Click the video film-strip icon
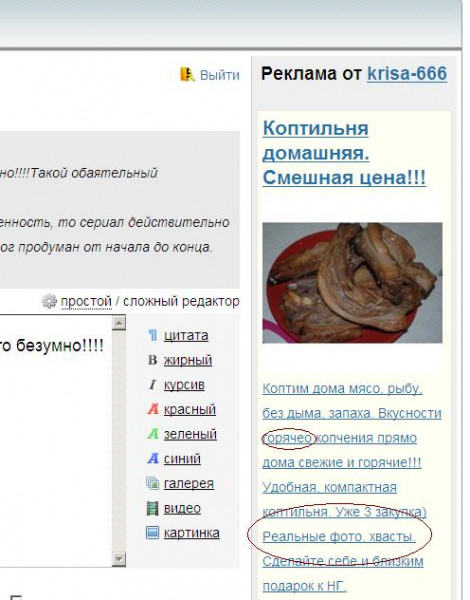 pos(152,508)
